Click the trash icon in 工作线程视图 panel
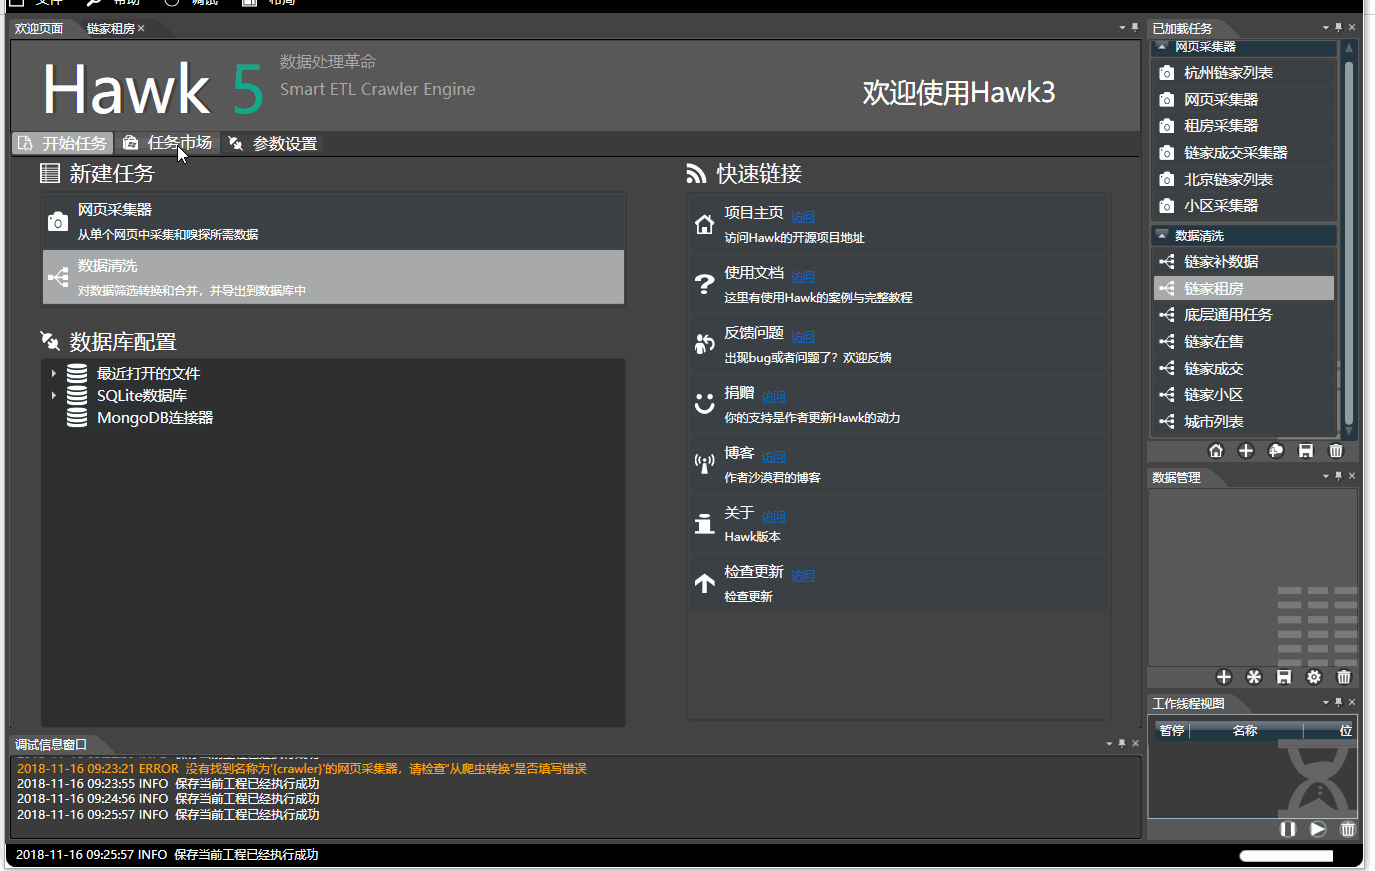 click(x=1348, y=829)
